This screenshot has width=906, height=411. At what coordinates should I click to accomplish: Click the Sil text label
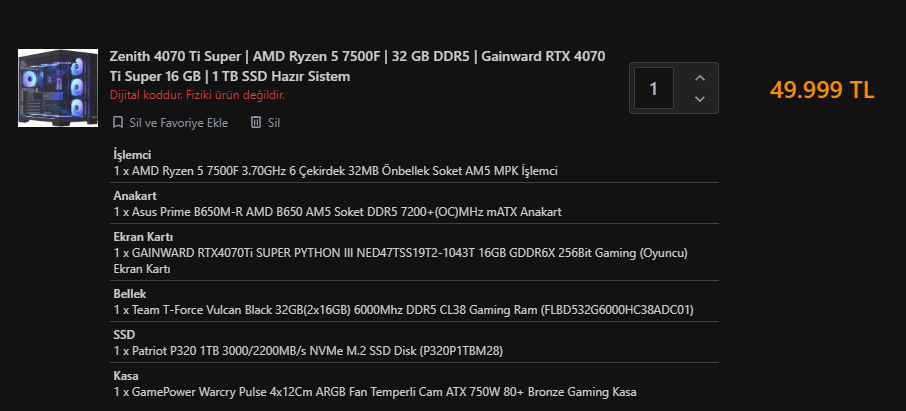(274, 122)
